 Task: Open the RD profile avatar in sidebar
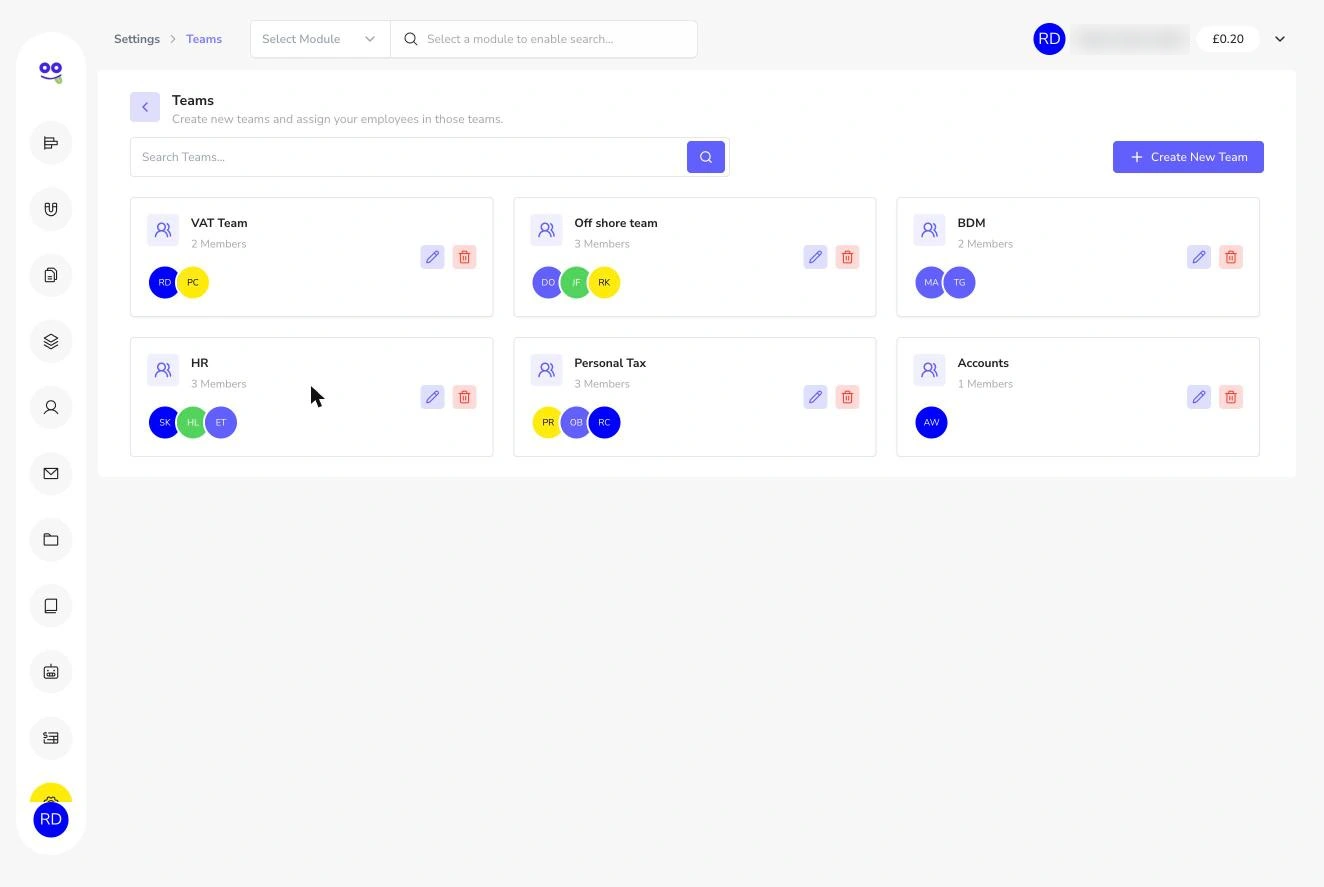(x=51, y=819)
